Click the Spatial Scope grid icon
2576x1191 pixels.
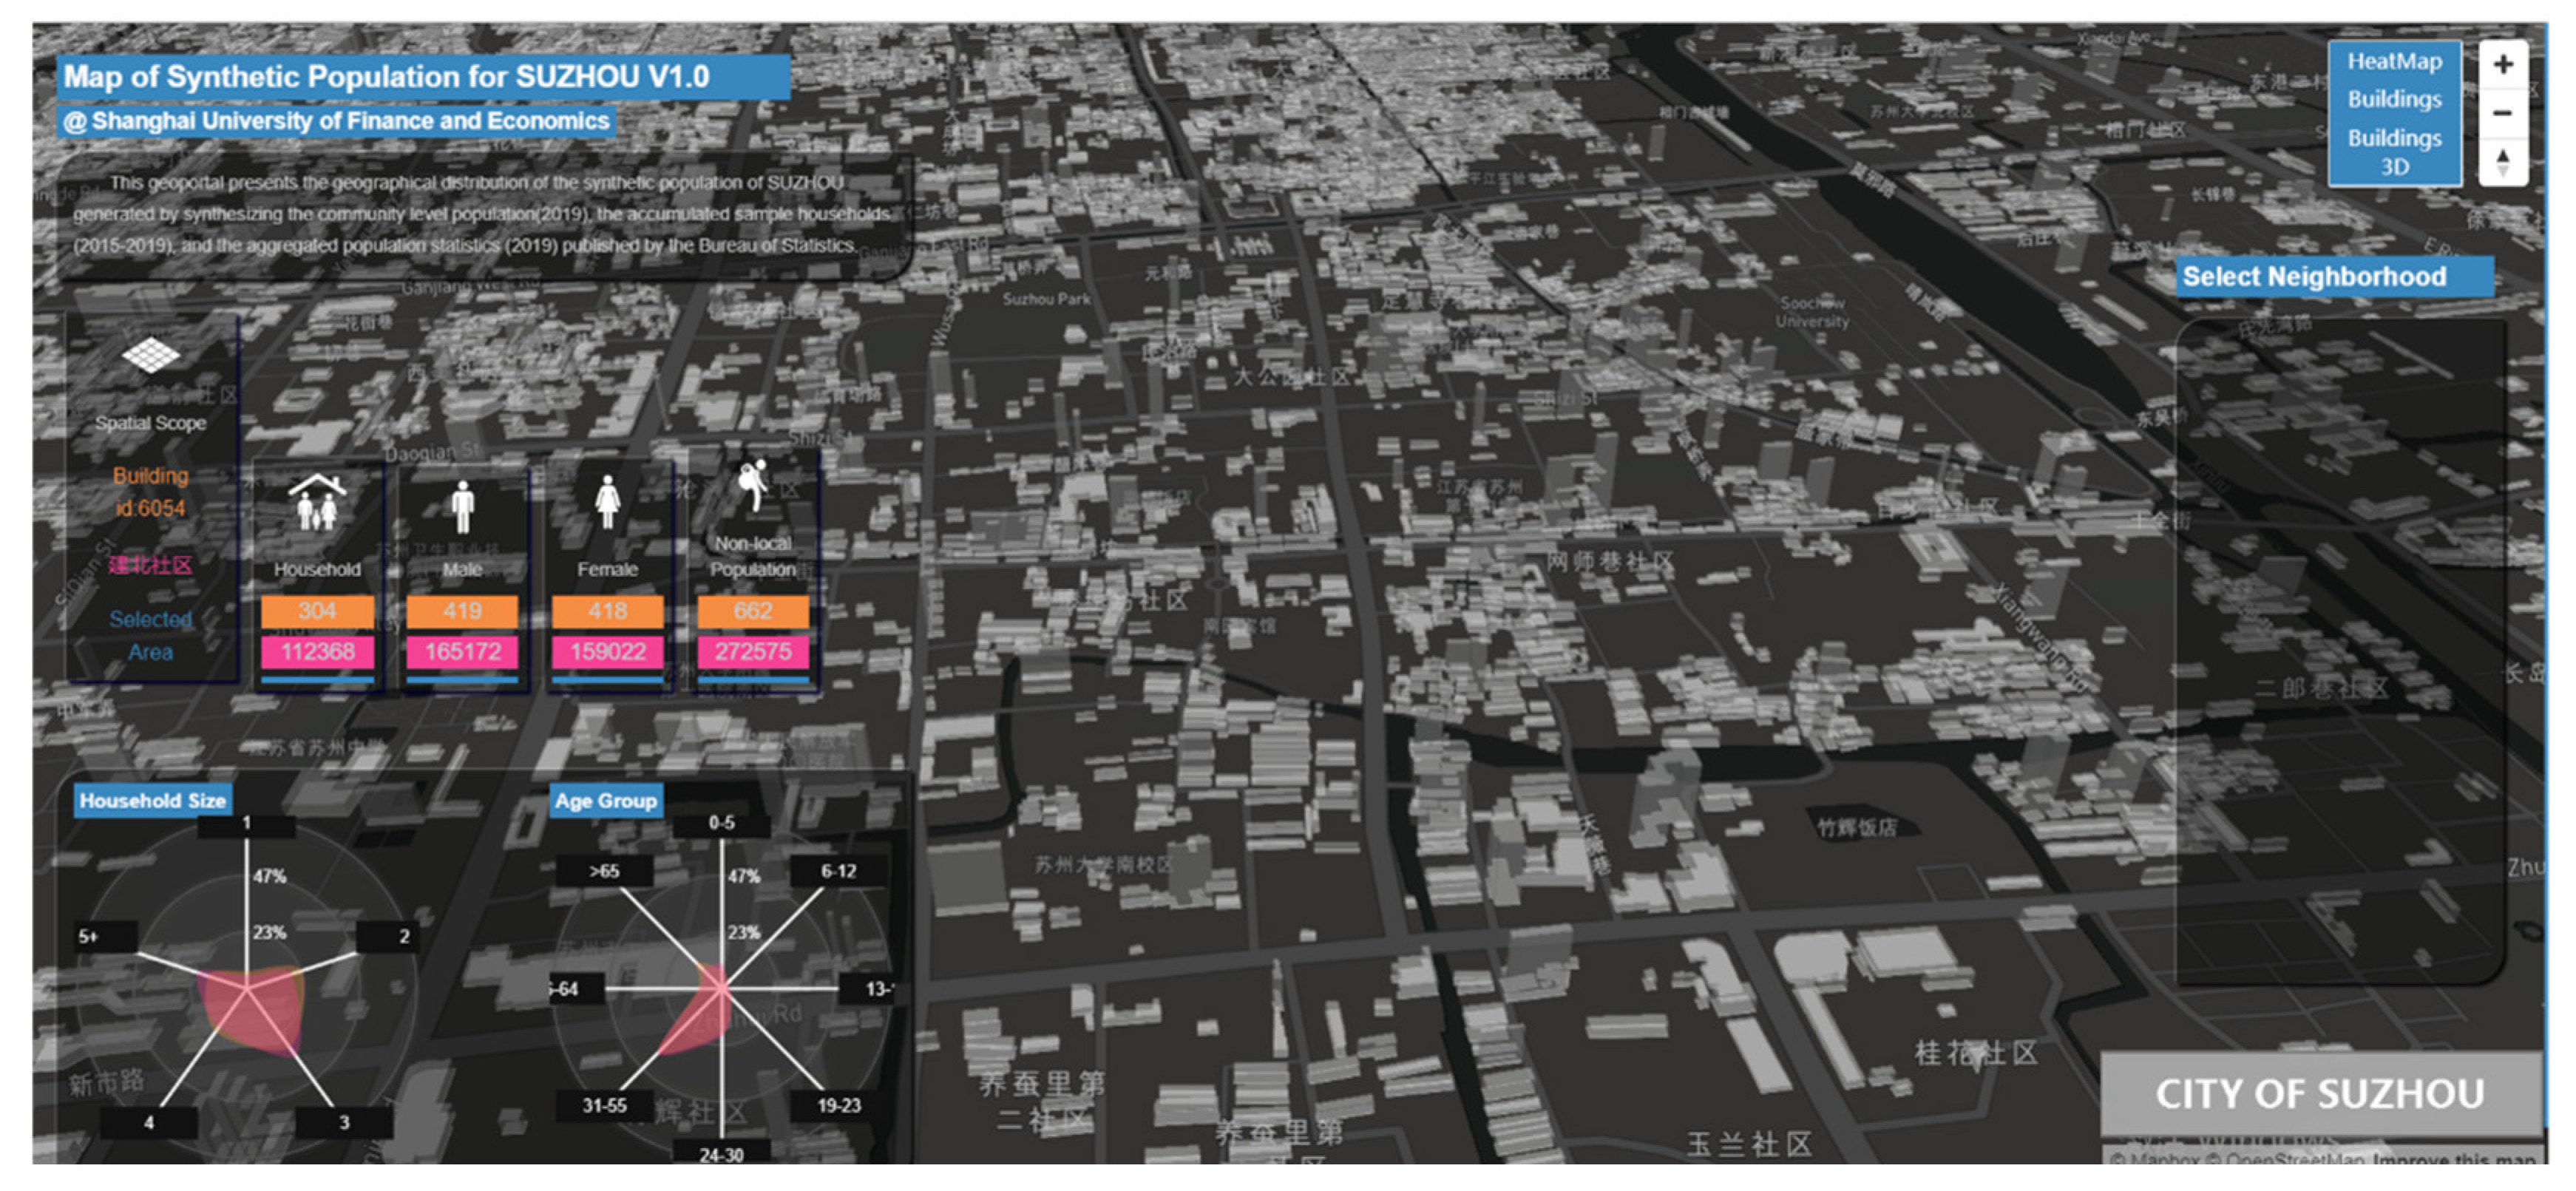(x=150, y=355)
